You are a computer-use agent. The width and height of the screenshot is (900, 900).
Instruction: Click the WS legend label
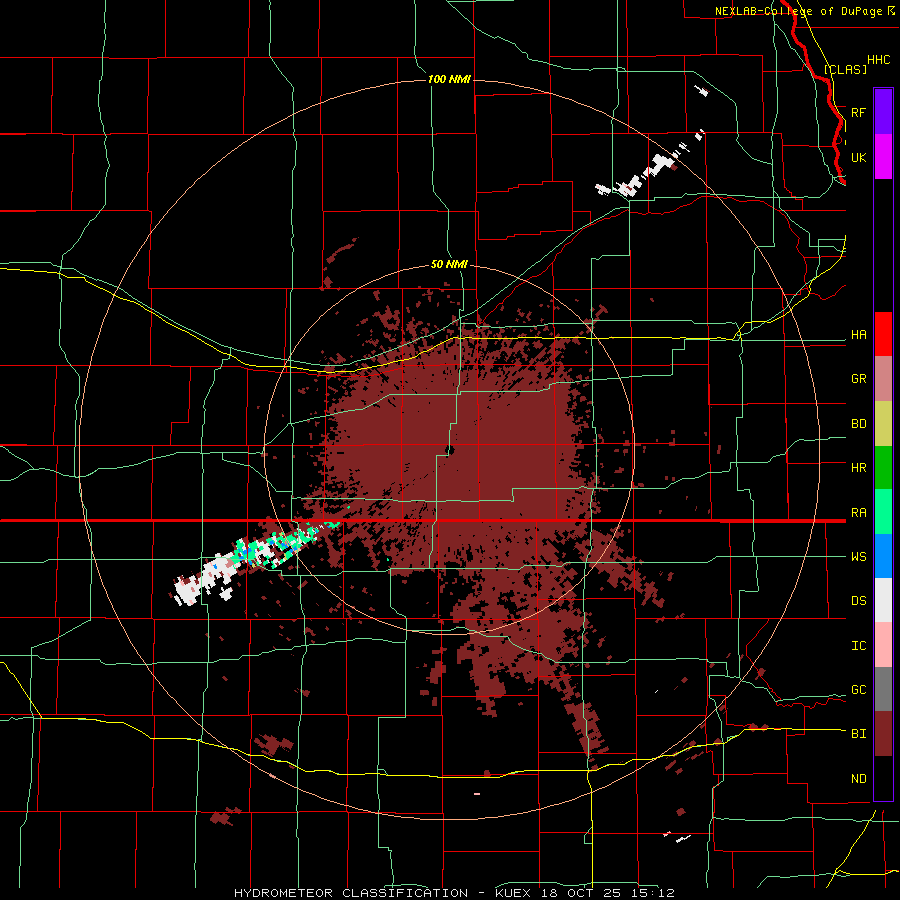(858, 557)
